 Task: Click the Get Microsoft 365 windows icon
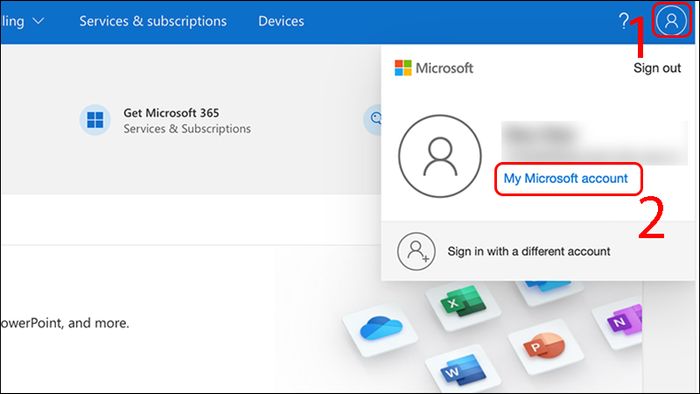(95, 120)
